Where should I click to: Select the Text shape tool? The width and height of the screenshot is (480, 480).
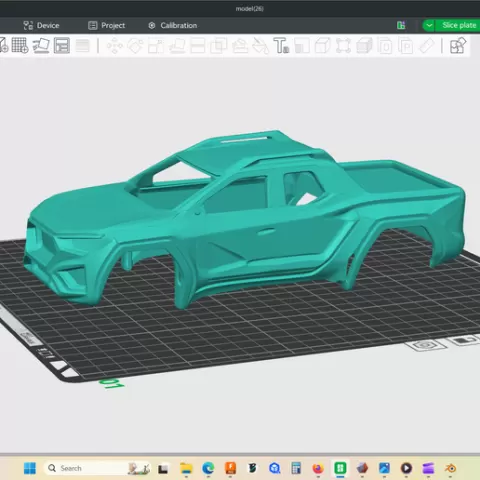point(281,46)
